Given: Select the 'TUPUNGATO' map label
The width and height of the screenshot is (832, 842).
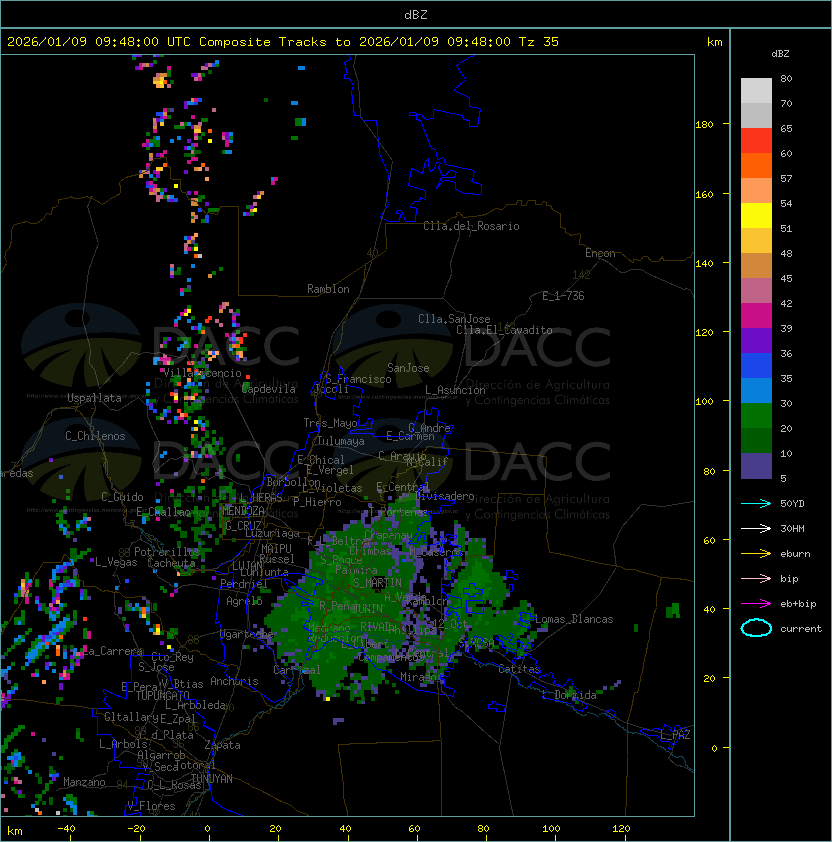Looking at the screenshot, I should [x=162, y=695].
